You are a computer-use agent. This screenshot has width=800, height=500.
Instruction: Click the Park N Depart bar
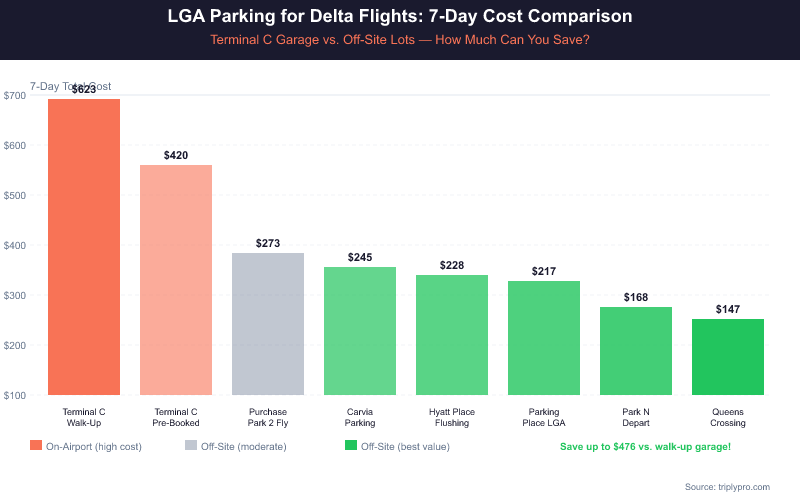point(636,351)
